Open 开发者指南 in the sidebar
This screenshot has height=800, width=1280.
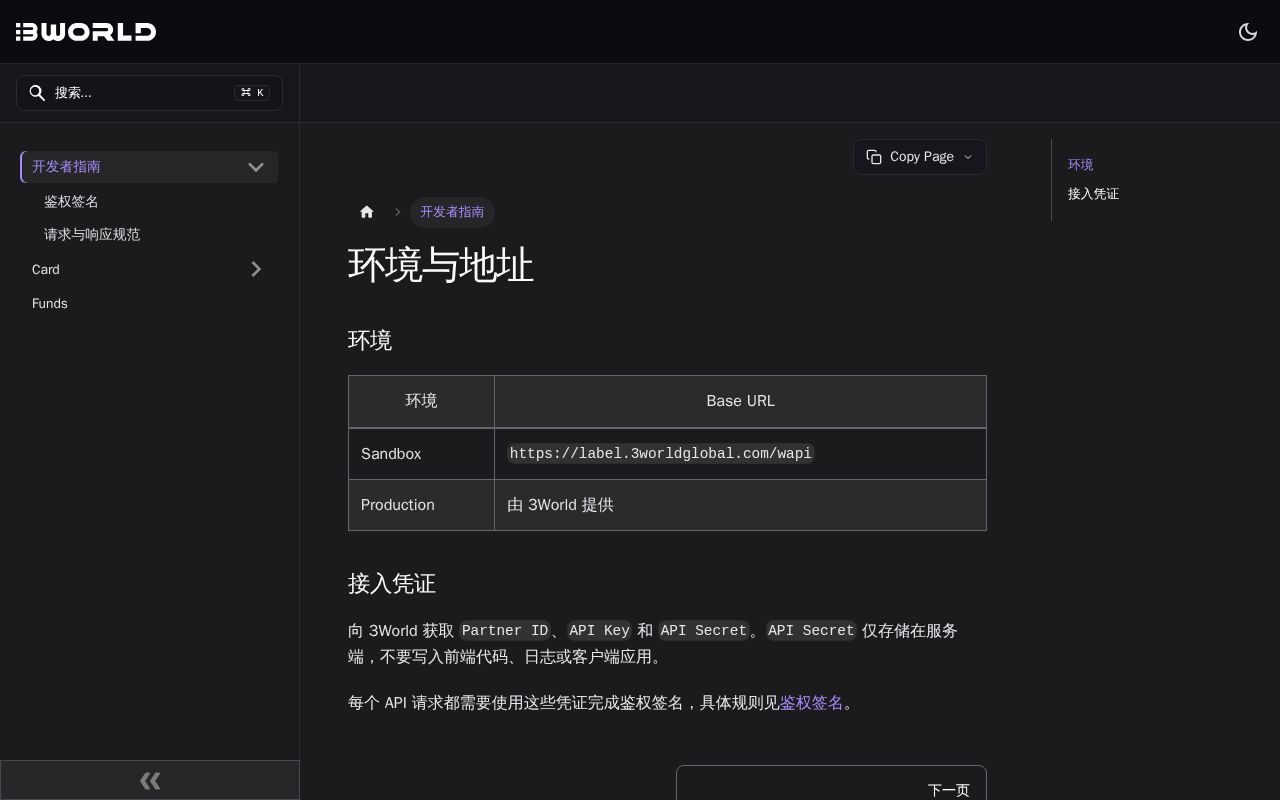[x=66, y=167]
